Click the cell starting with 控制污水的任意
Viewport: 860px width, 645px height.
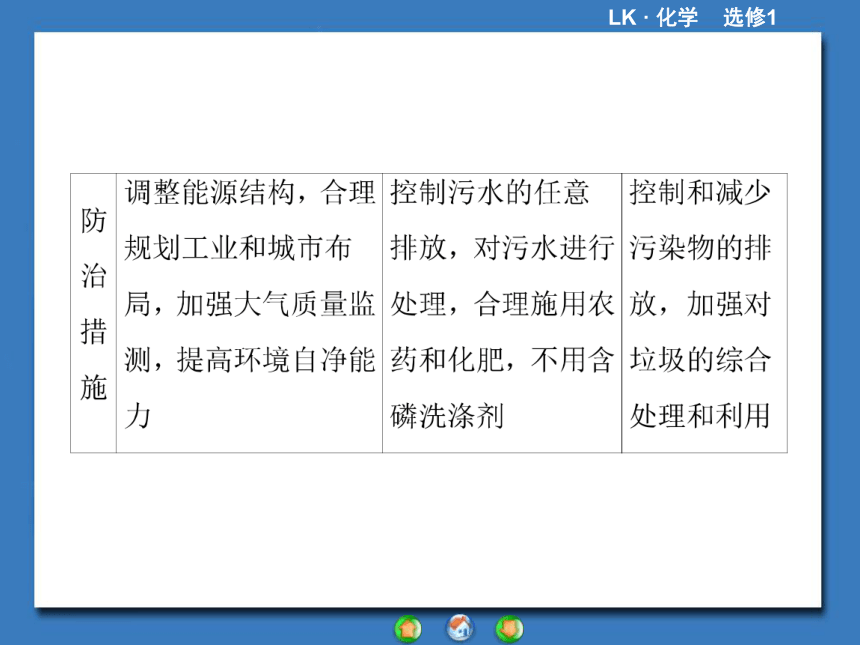502,313
